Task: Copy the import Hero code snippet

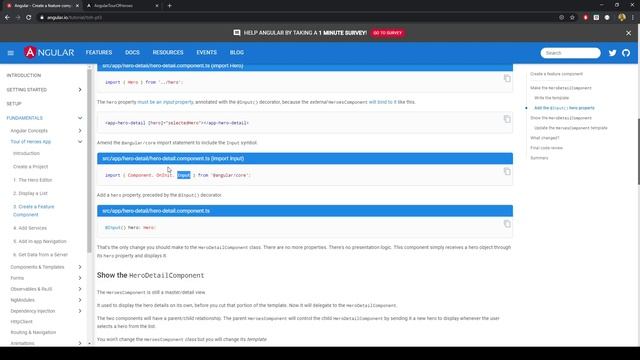Action: [507, 78]
